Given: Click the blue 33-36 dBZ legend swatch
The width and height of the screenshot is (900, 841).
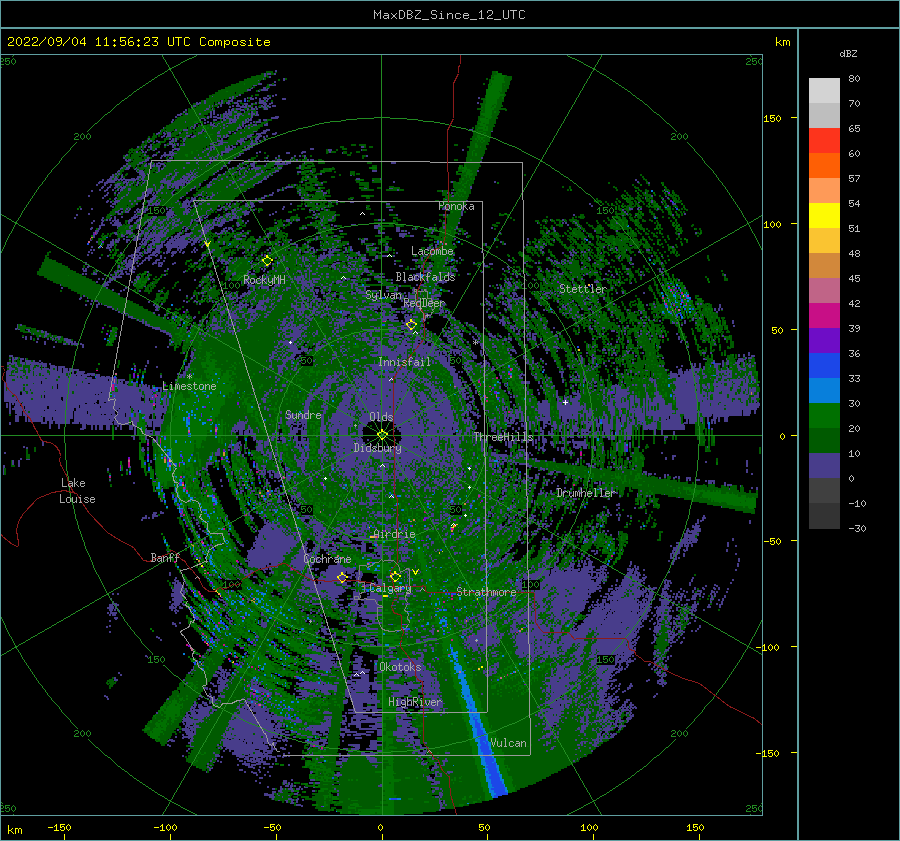Looking at the screenshot, I should [824, 365].
